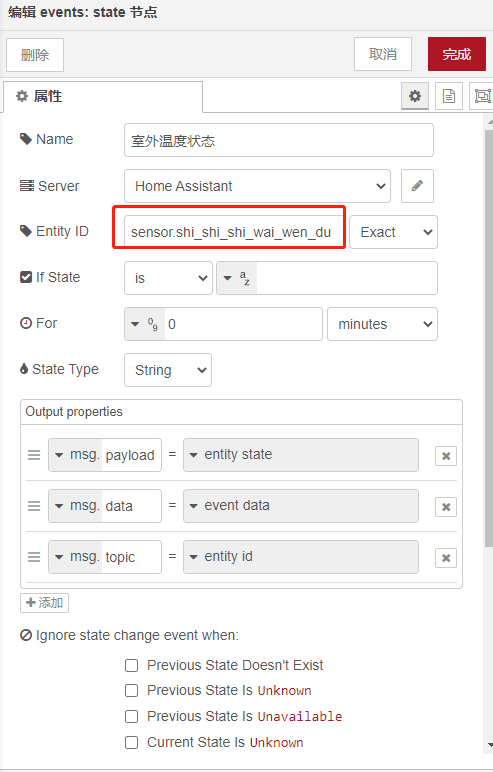Click the red 完成 button
Viewport: 493px width, 772px height.
[x=457, y=54]
